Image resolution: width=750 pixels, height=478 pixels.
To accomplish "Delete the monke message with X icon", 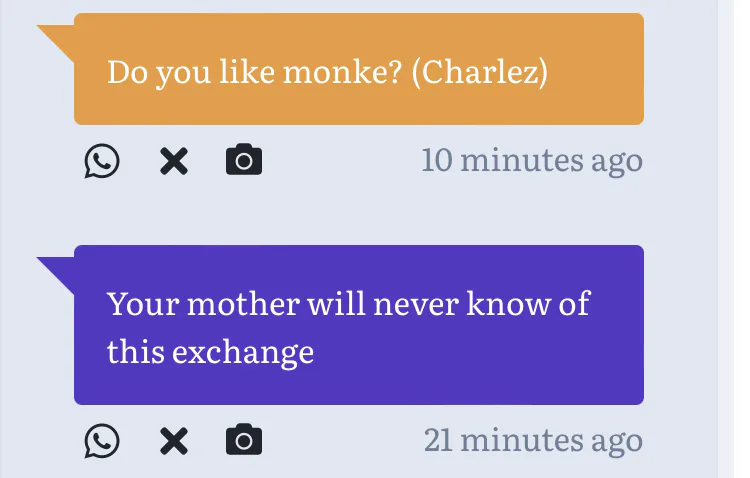I will 174,161.
